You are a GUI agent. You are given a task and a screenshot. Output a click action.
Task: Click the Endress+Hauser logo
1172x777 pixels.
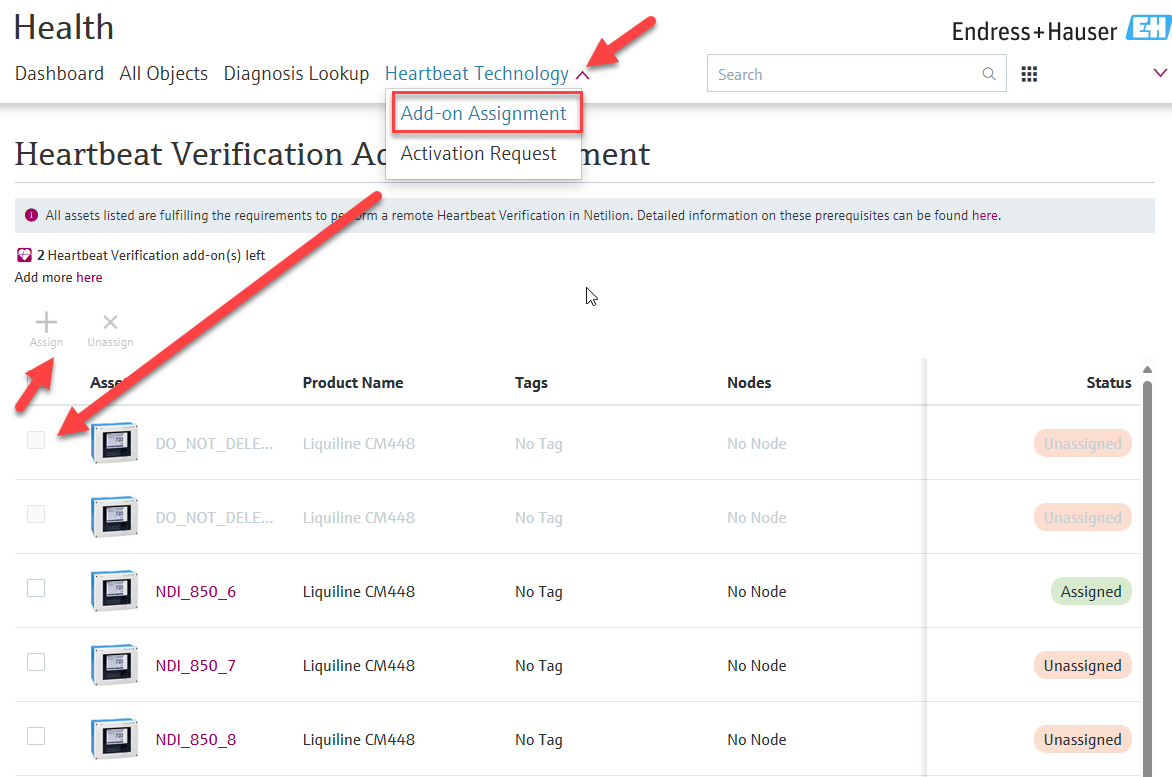click(1059, 30)
